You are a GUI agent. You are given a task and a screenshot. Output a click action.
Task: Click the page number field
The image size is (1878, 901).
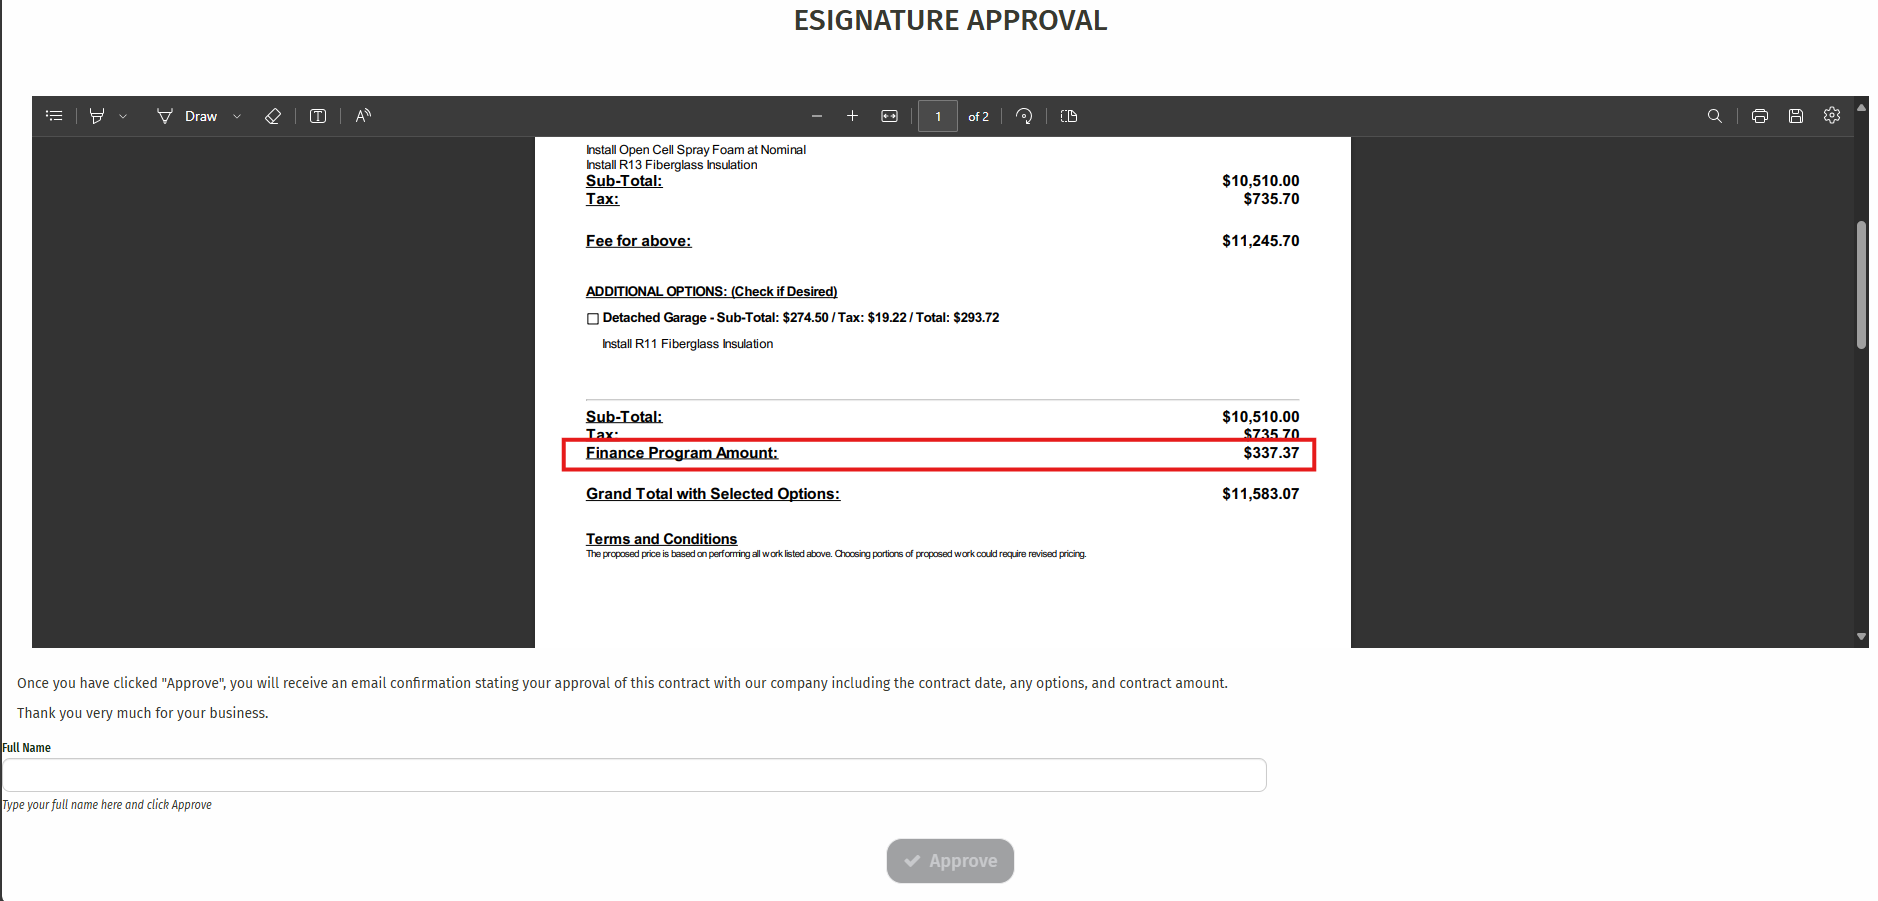[x=938, y=116]
